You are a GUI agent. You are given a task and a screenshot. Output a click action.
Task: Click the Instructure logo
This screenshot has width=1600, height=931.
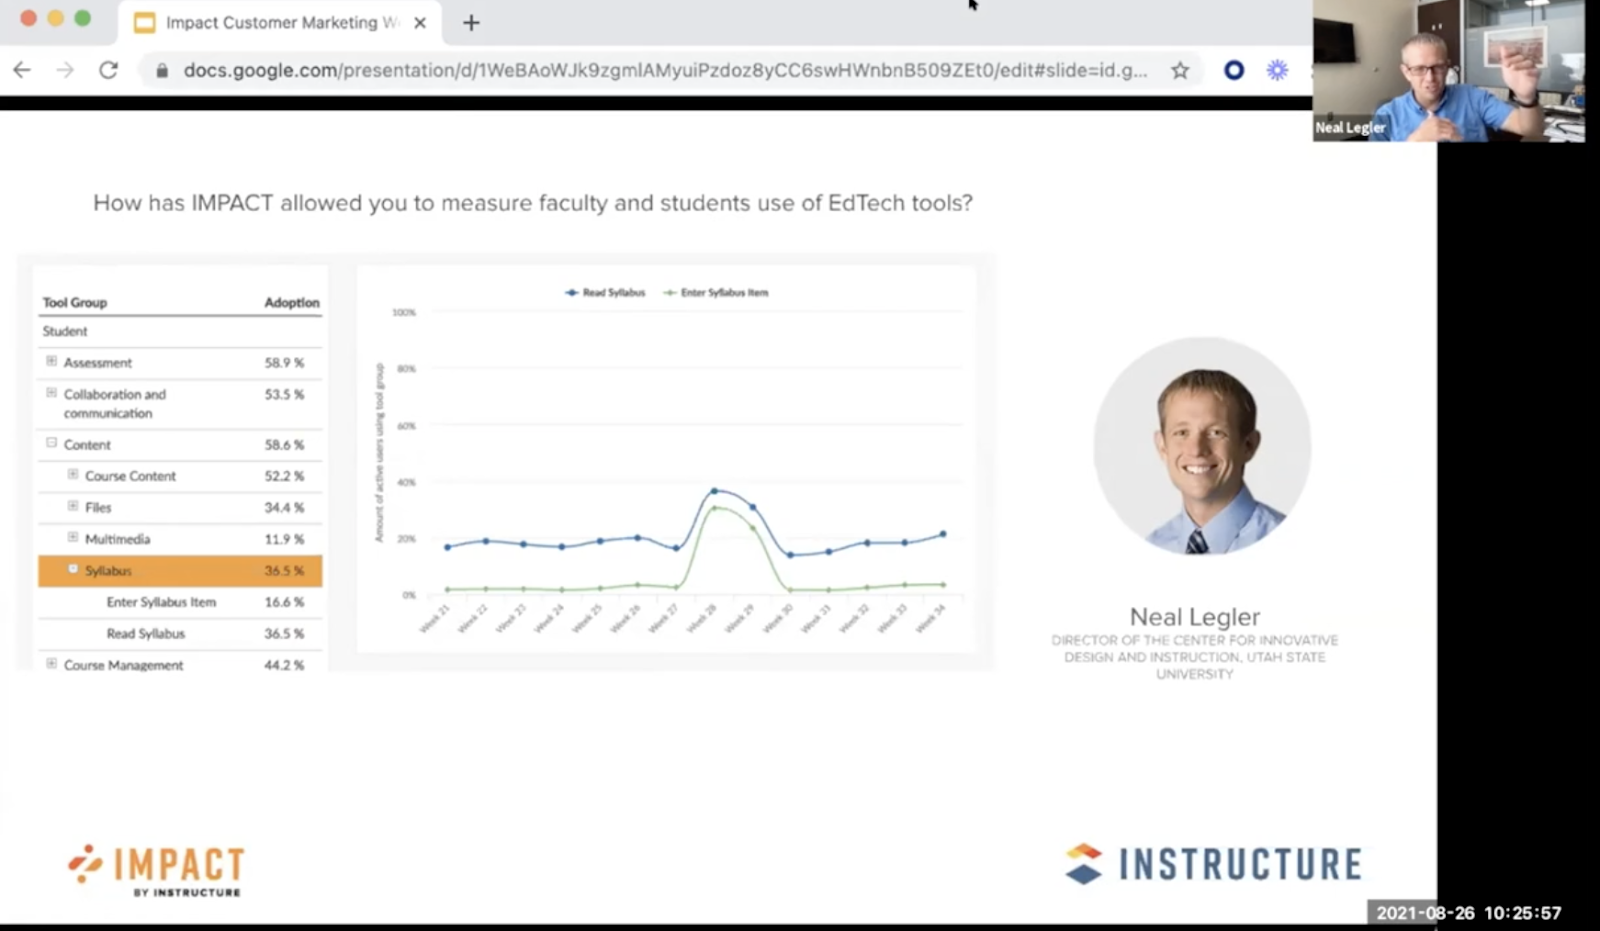click(1213, 864)
